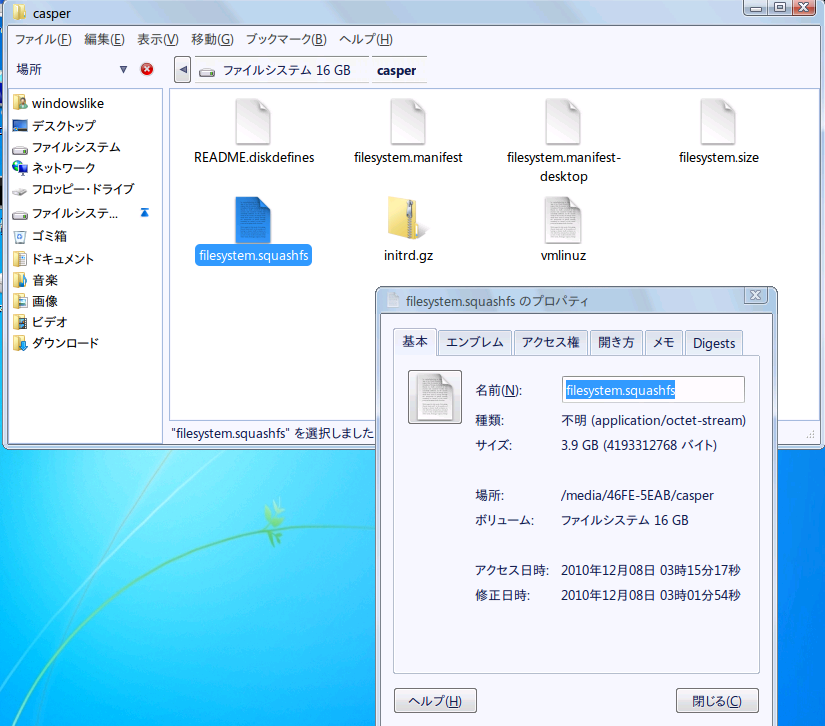Open the ヘルプ(H) menu
The width and height of the screenshot is (825, 726).
366,39
